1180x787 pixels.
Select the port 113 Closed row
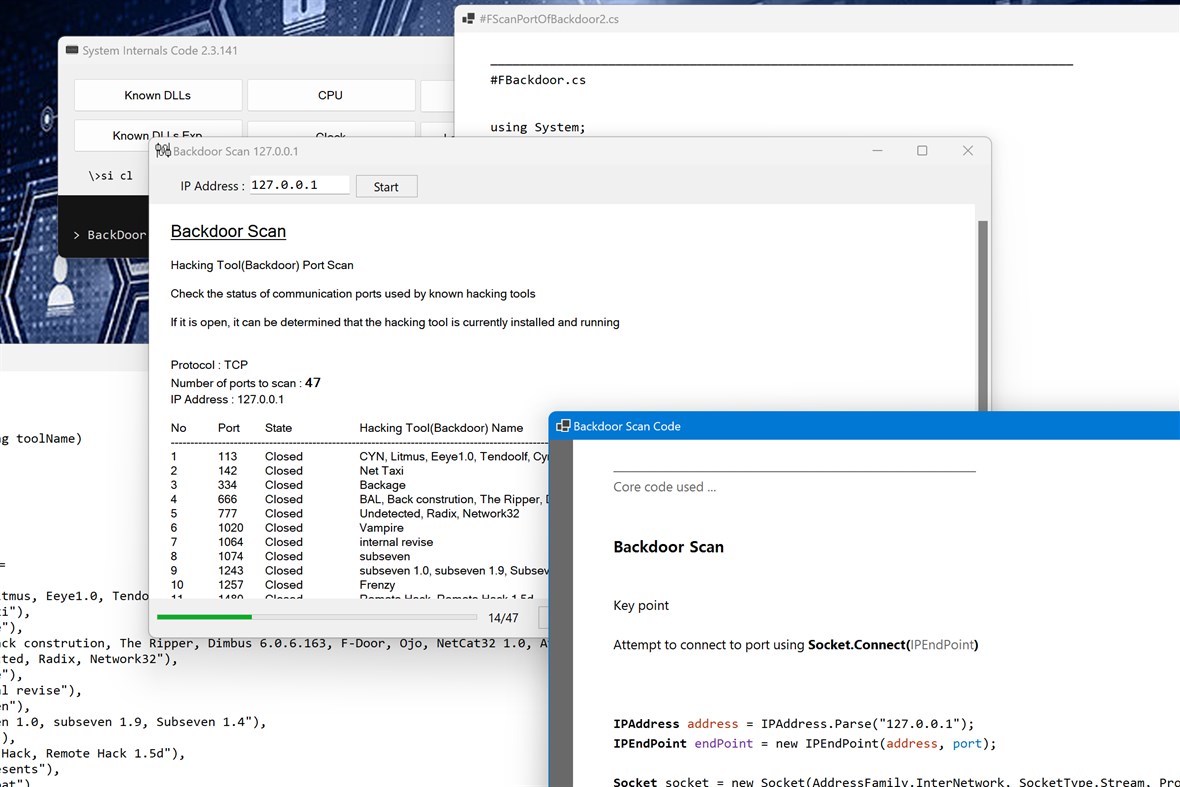[x=300, y=456]
